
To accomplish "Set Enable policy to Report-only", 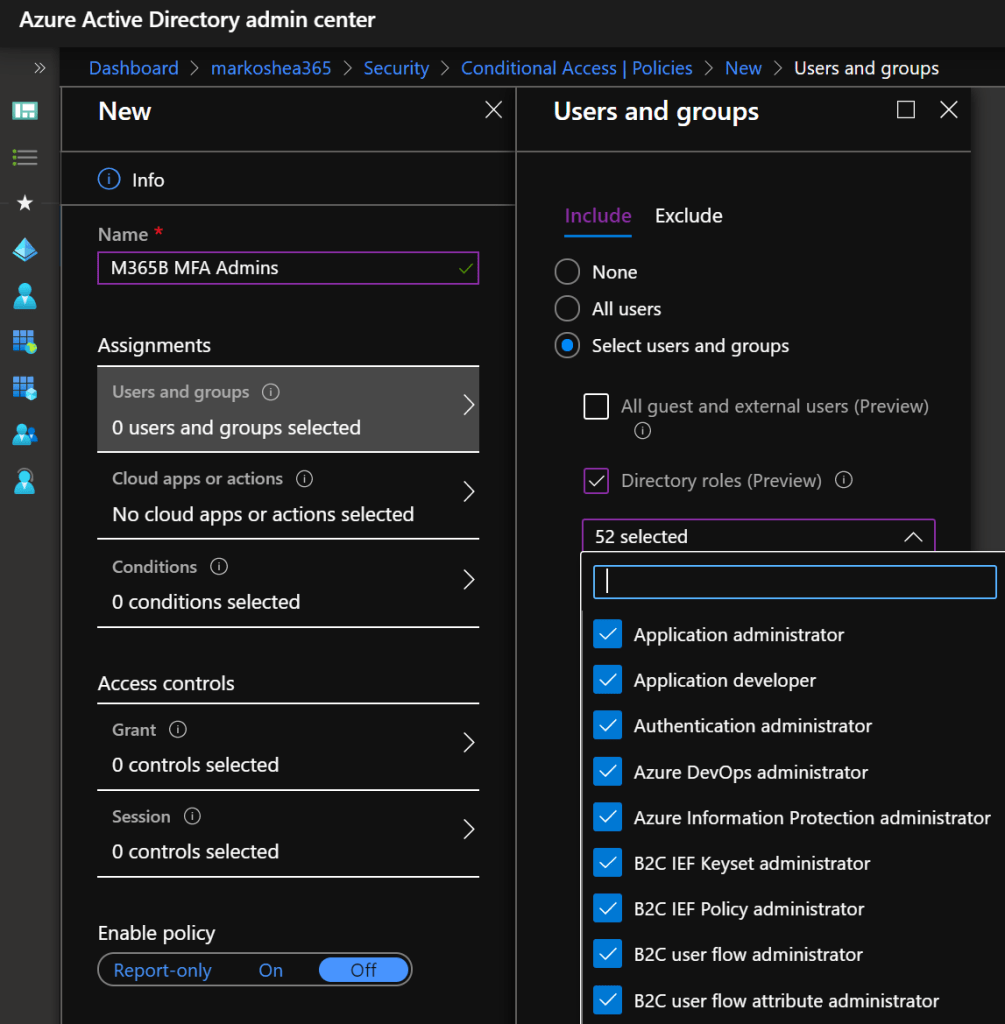I will tap(162, 970).
